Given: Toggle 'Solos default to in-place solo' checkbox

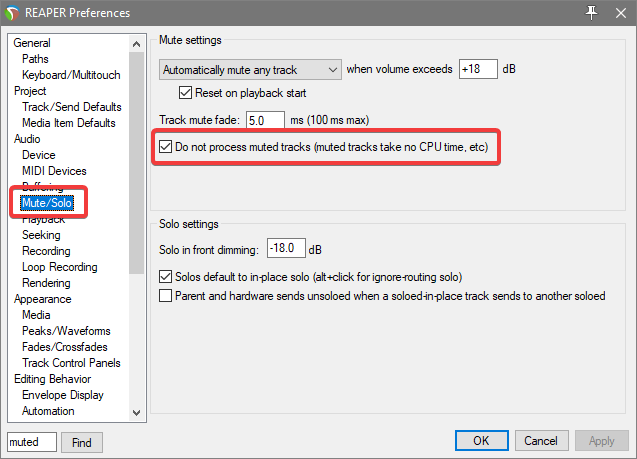Looking at the screenshot, I should point(165,277).
